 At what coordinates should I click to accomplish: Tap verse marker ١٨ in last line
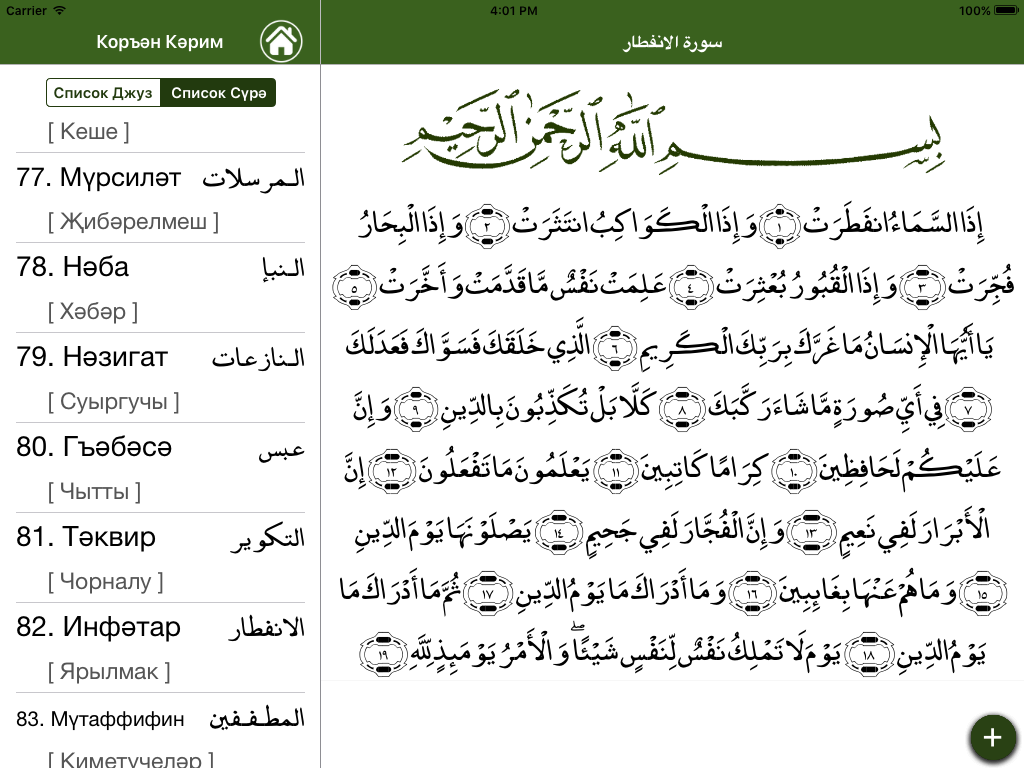click(x=868, y=654)
